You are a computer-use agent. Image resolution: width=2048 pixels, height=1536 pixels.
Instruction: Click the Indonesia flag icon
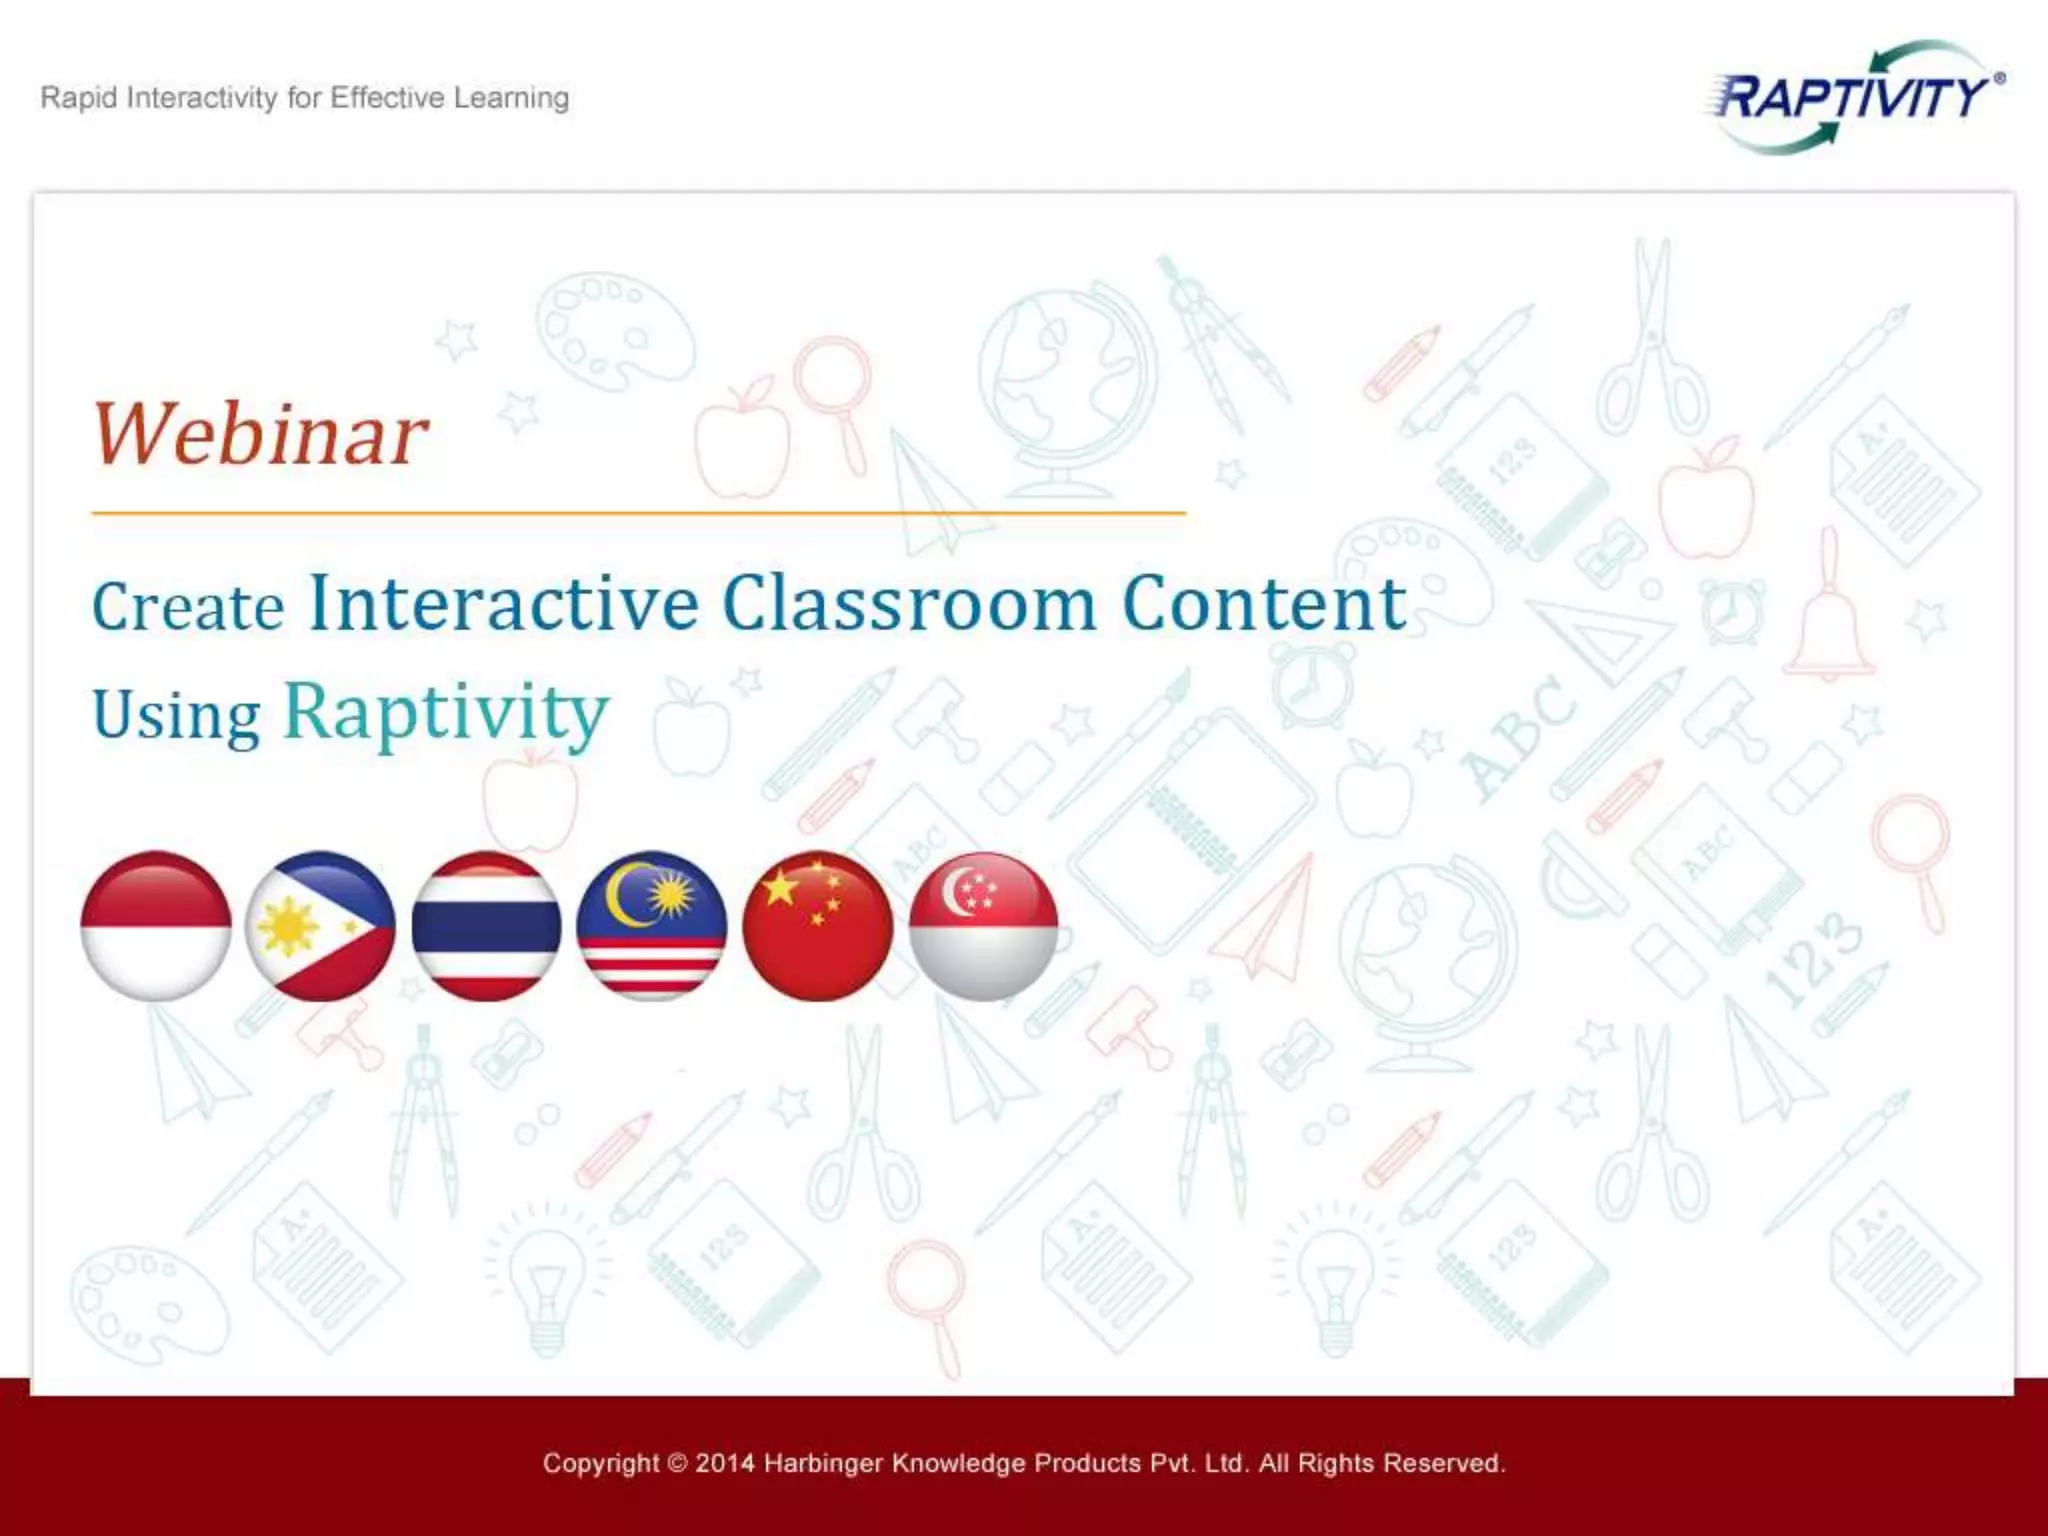(156, 926)
